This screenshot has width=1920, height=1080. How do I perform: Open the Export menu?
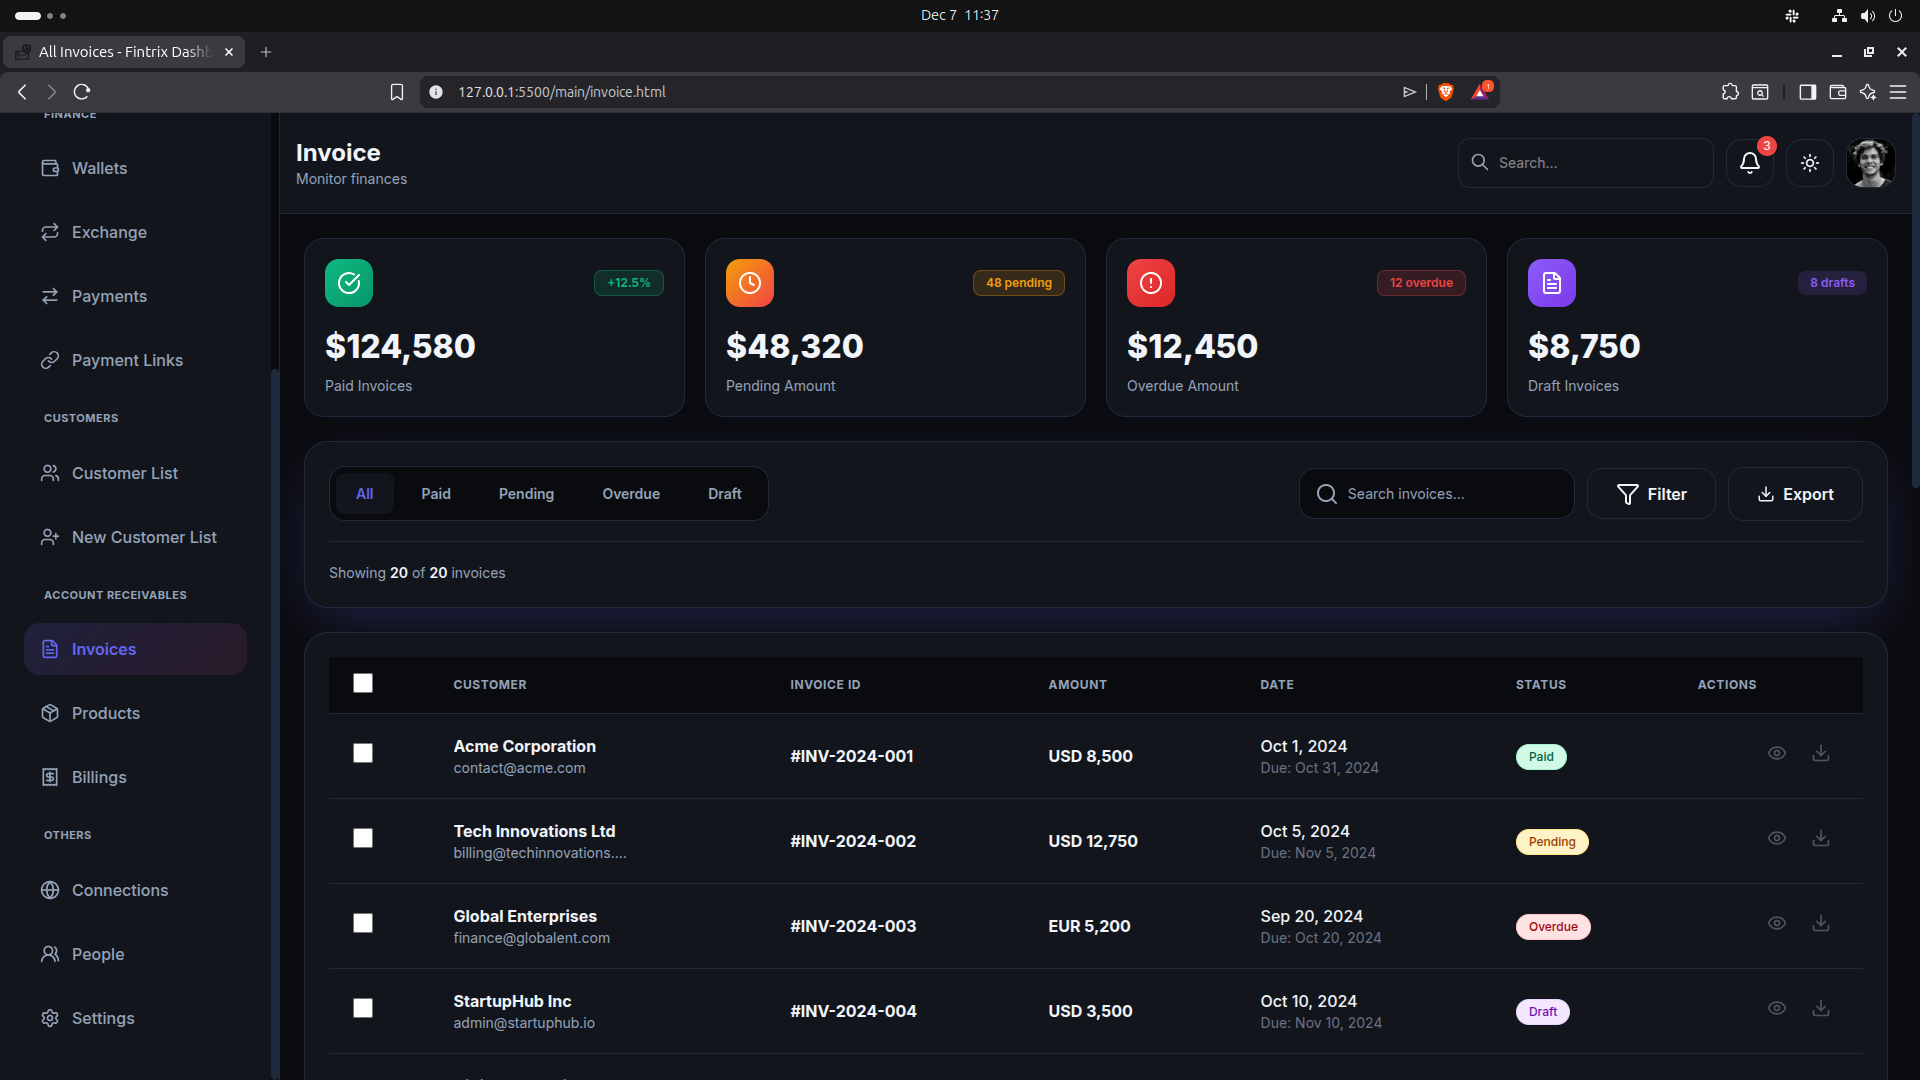click(x=1795, y=494)
